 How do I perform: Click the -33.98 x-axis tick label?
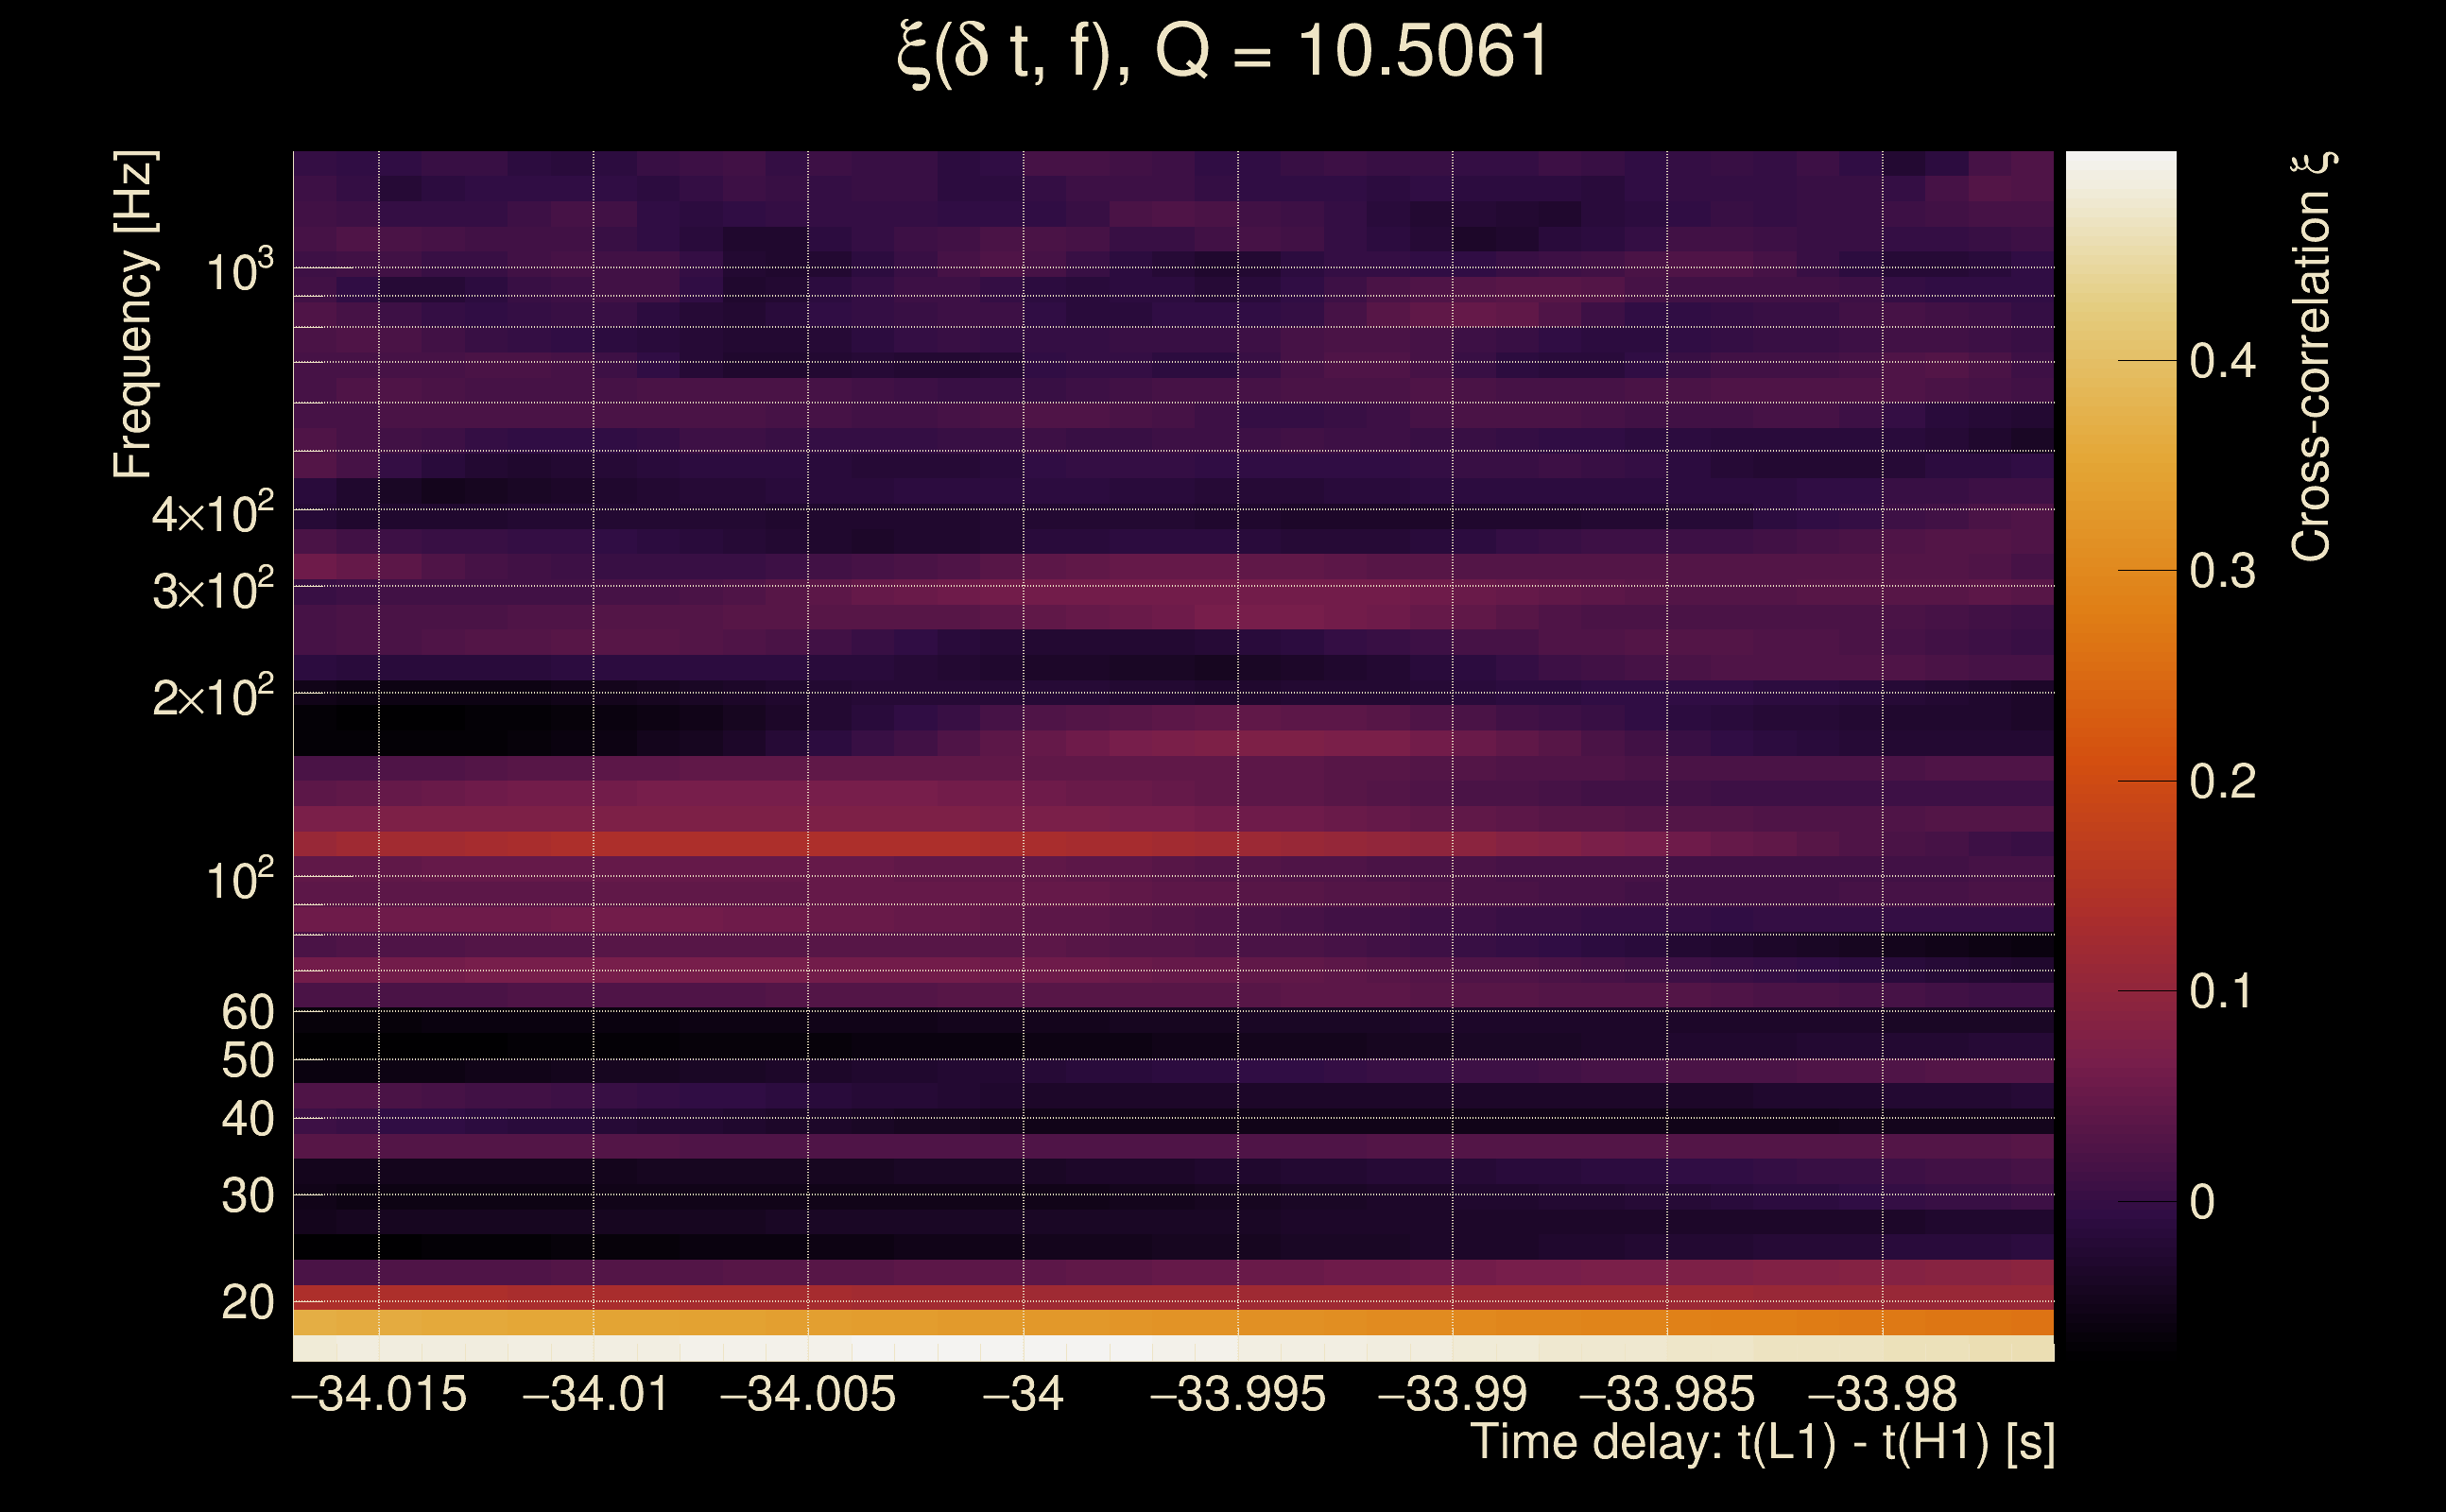click(x=1882, y=1394)
